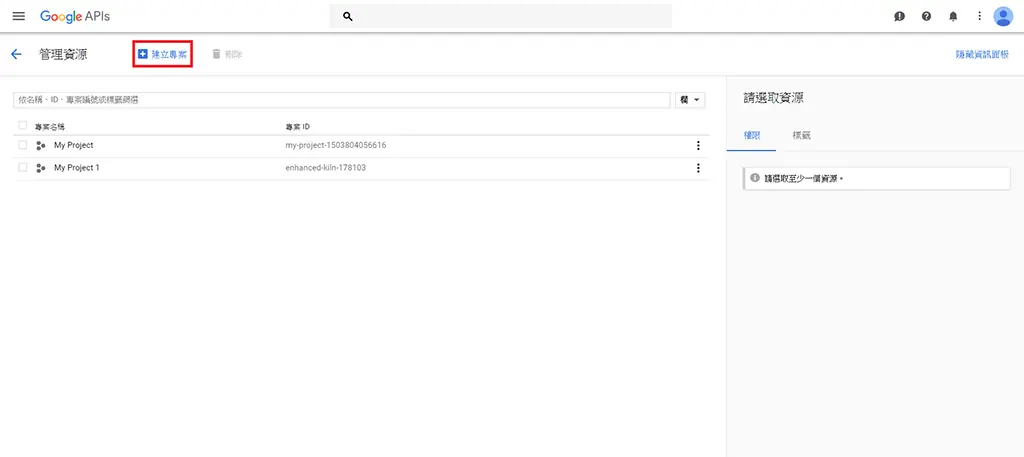Open the columns dropdown beside filter
Screen dimensions: 1024x457
[x=690, y=100]
